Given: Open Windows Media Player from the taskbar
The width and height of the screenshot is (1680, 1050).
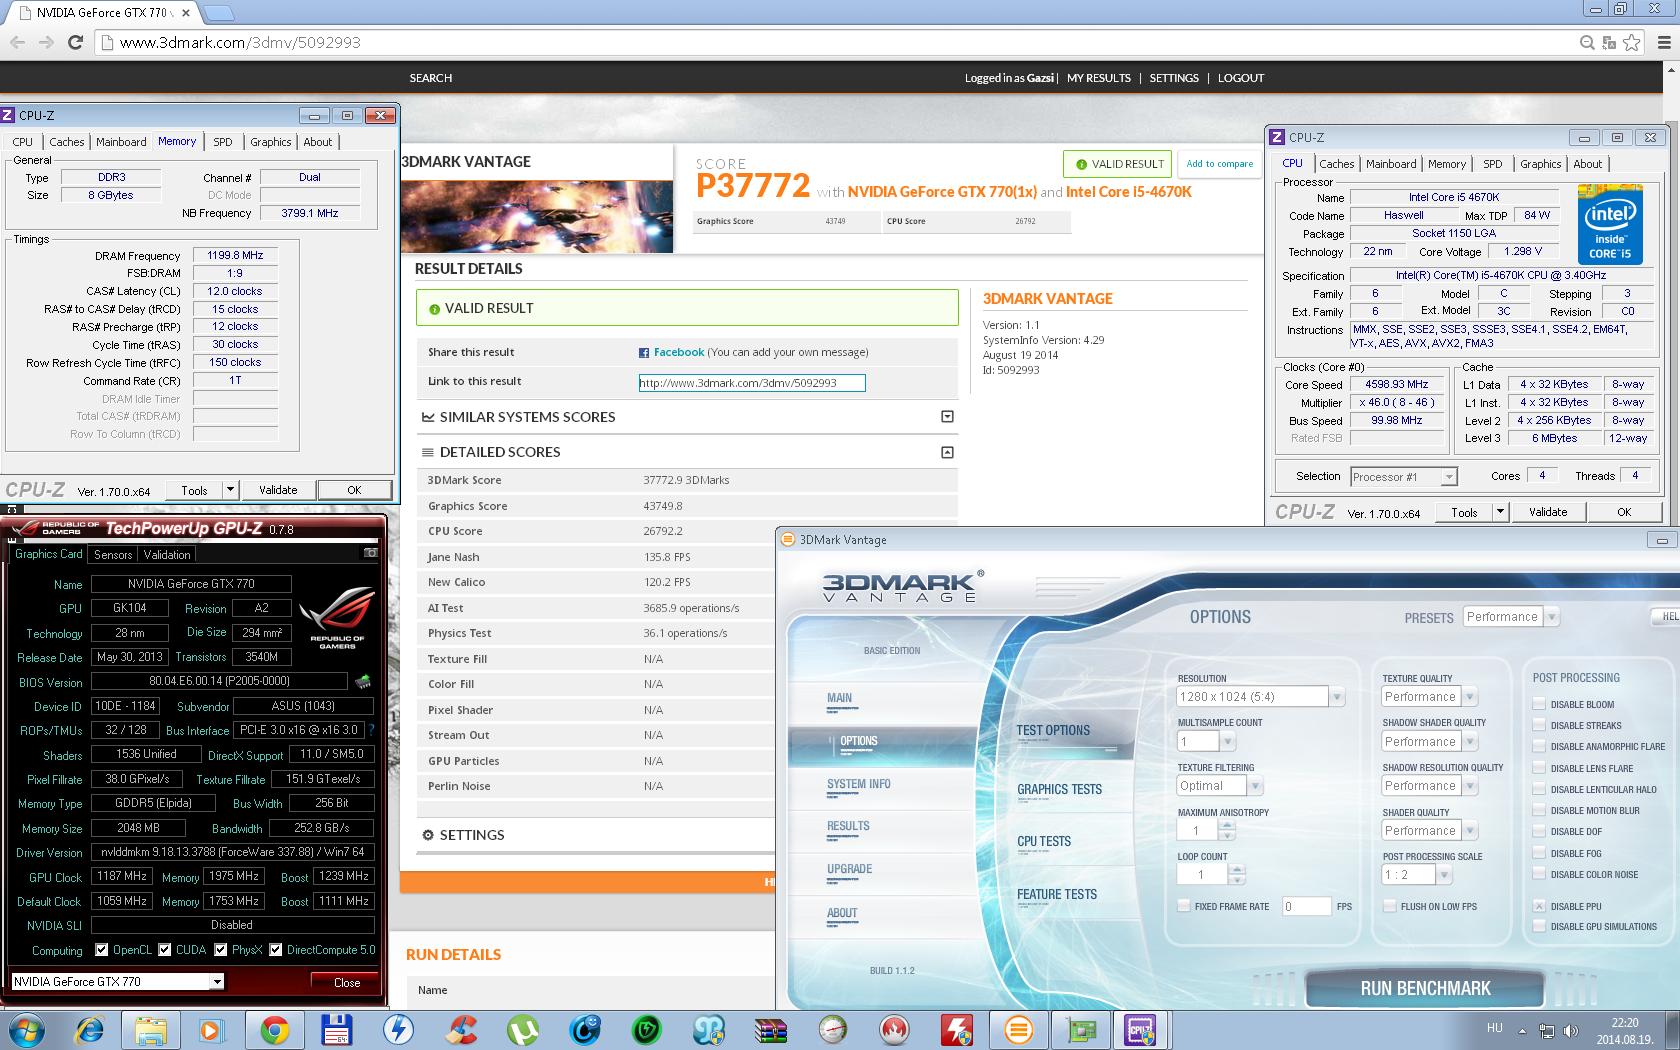Looking at the screenshot, I should point(212,1029).
